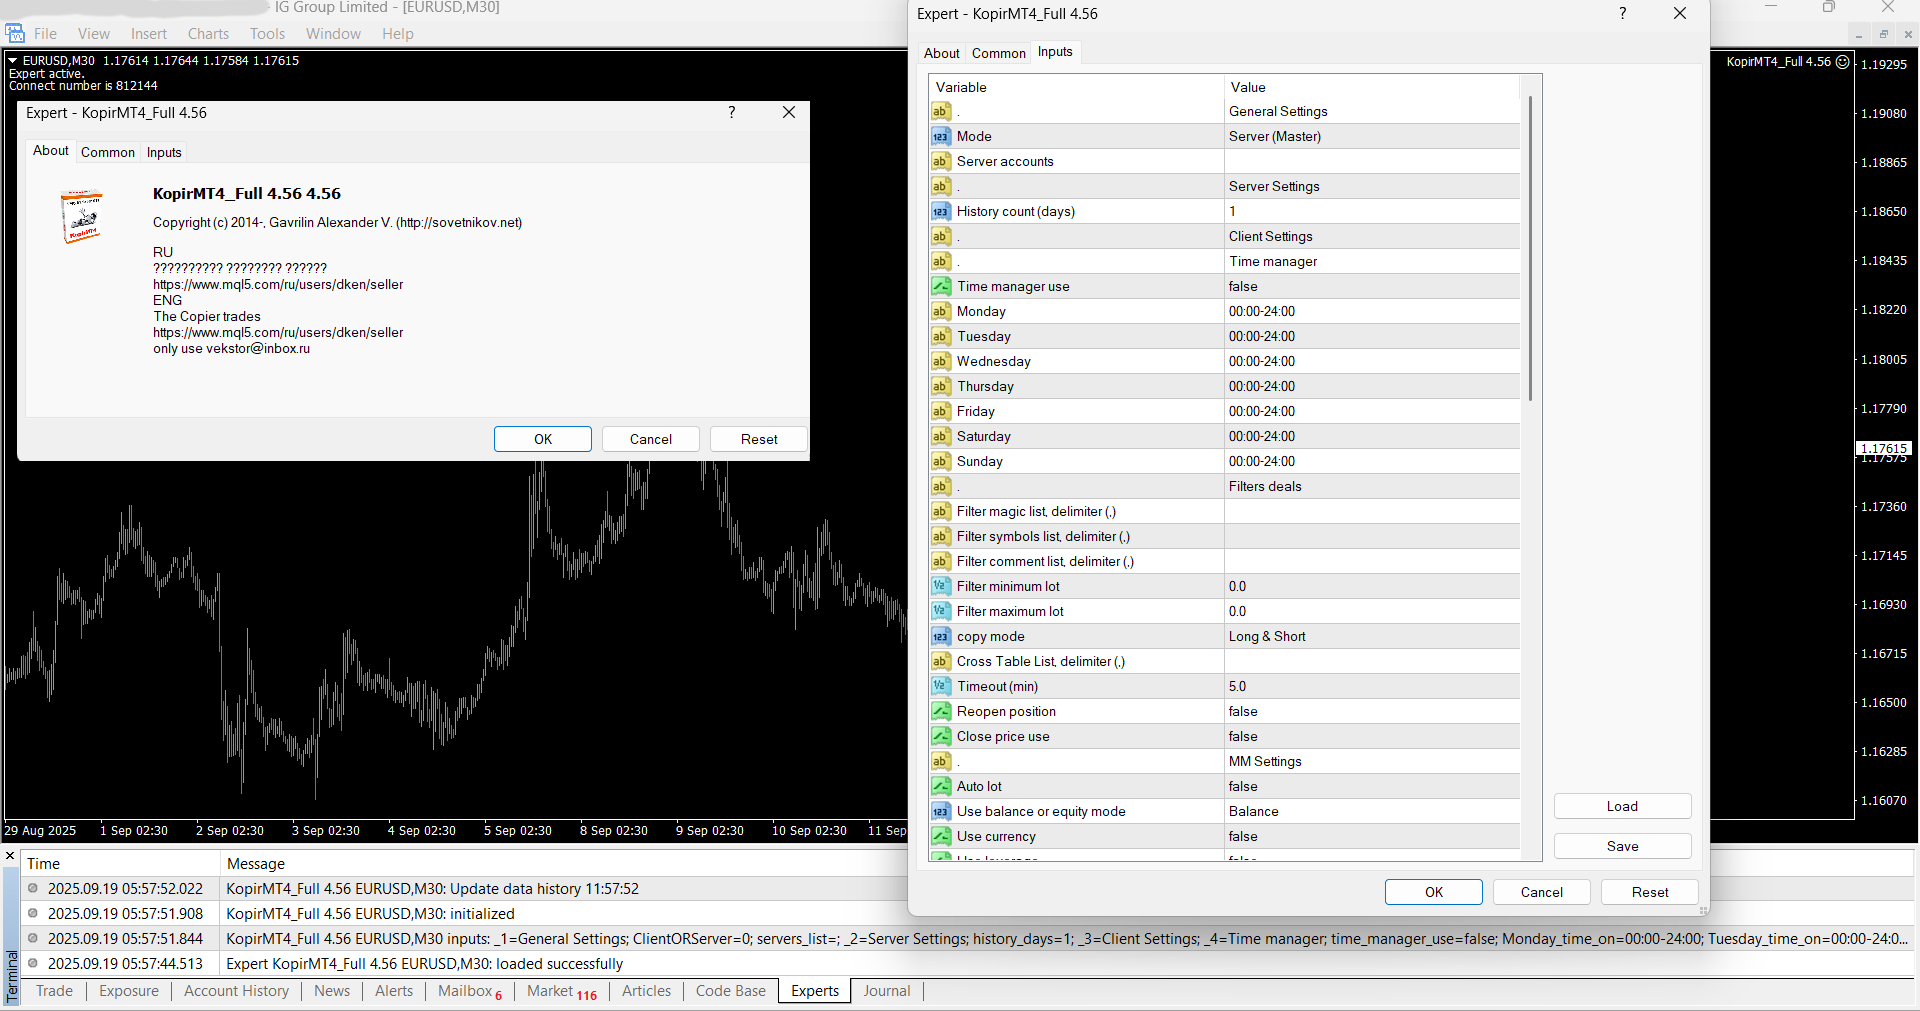Click the string icon beside Server accounts
1920x1011 pixels.
[940, 162]
